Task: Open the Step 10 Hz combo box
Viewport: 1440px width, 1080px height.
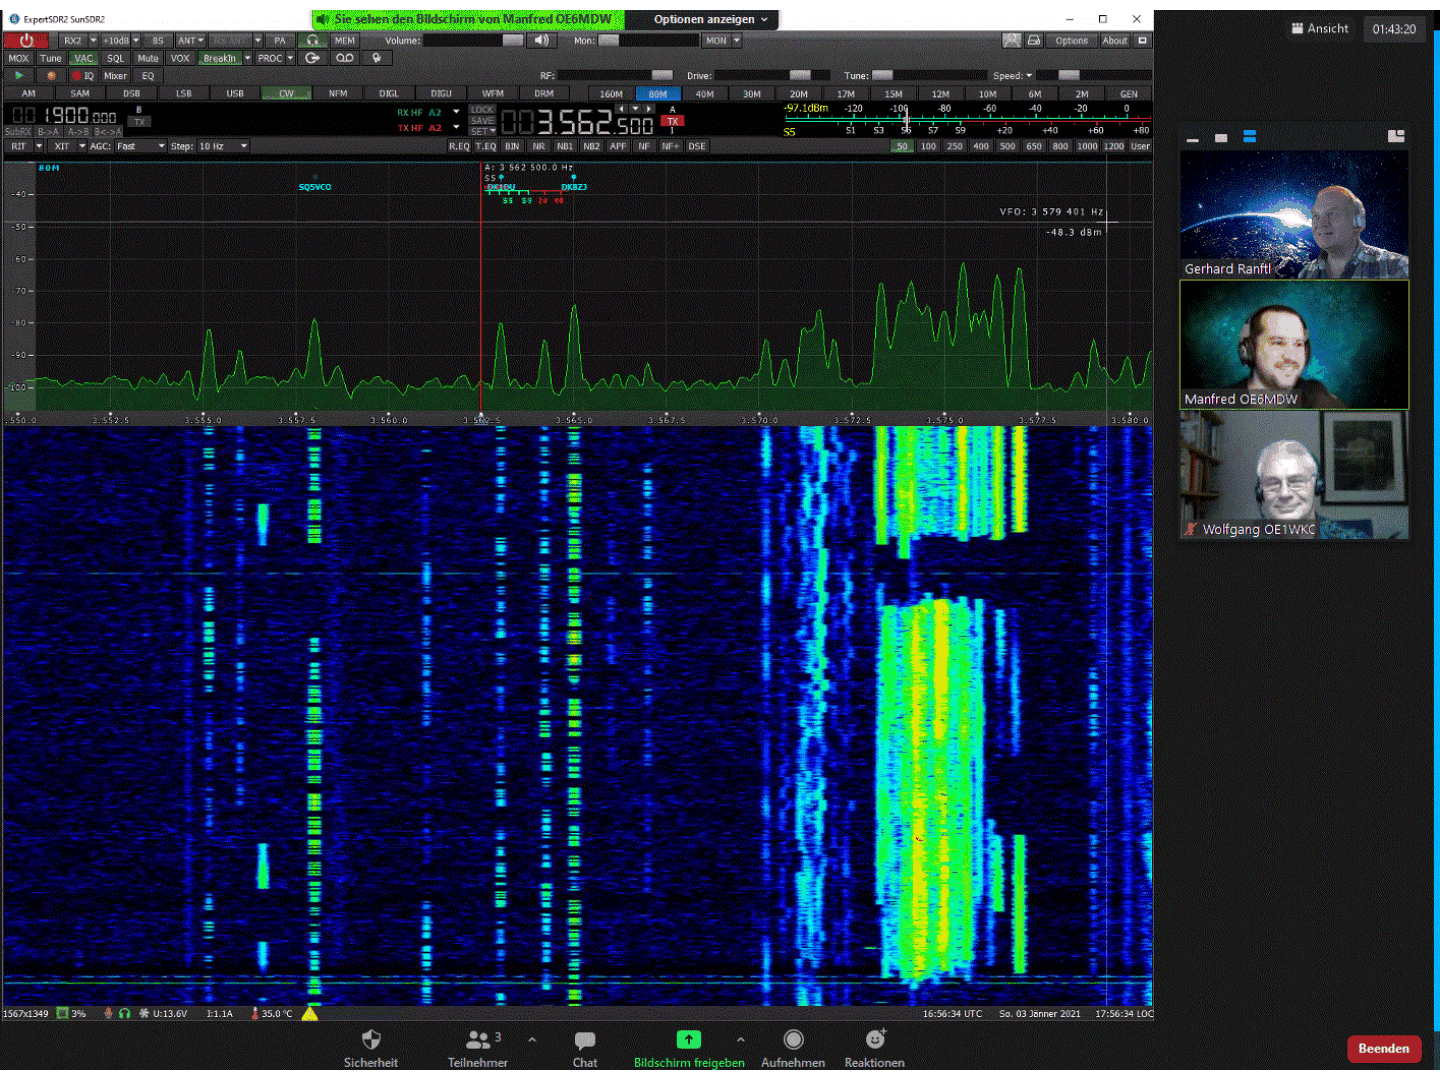Action: pos(222,146)
